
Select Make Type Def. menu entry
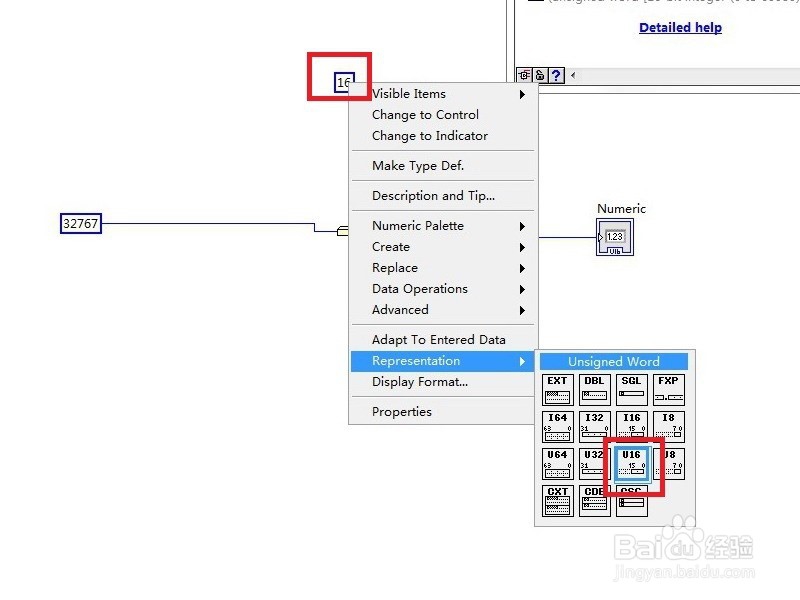pos(443,166)
